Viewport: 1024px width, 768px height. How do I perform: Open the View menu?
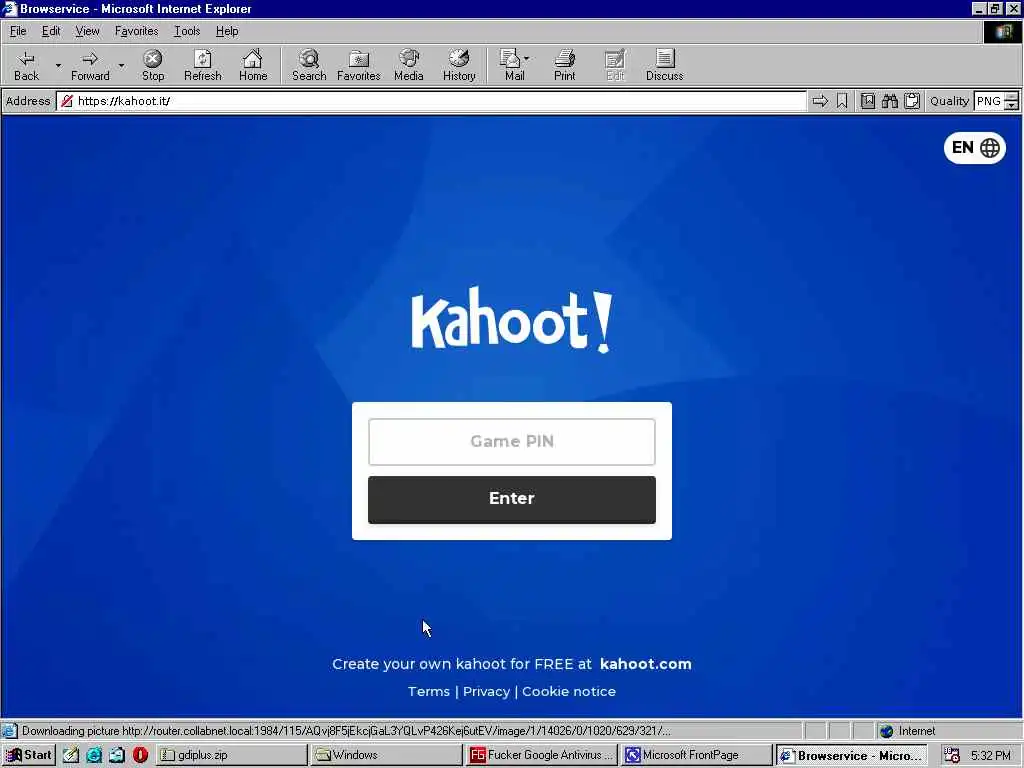(x=87, y=31)
